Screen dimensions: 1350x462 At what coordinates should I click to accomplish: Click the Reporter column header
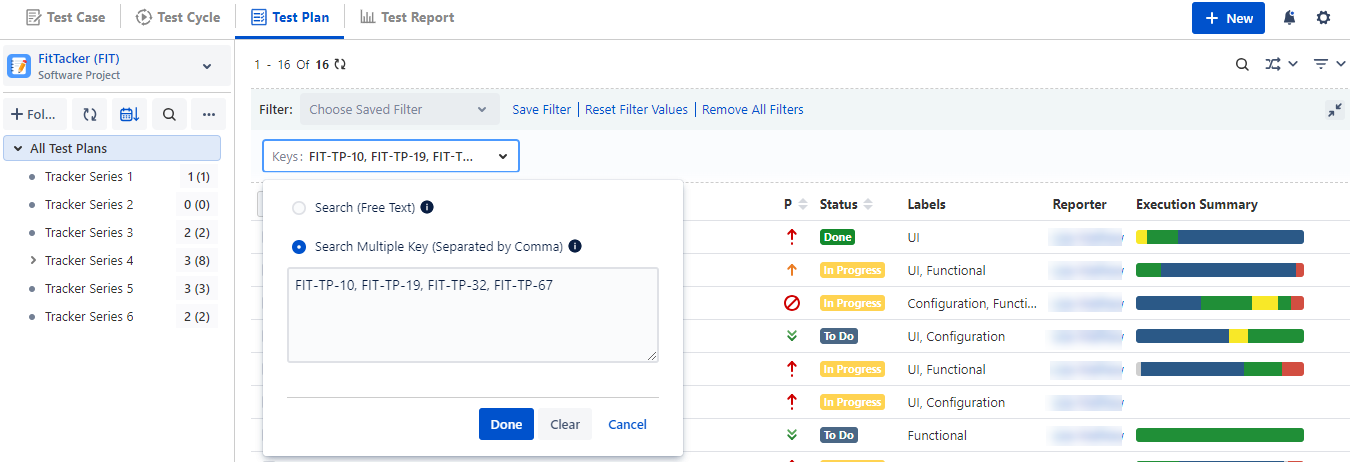(1080, 204)
